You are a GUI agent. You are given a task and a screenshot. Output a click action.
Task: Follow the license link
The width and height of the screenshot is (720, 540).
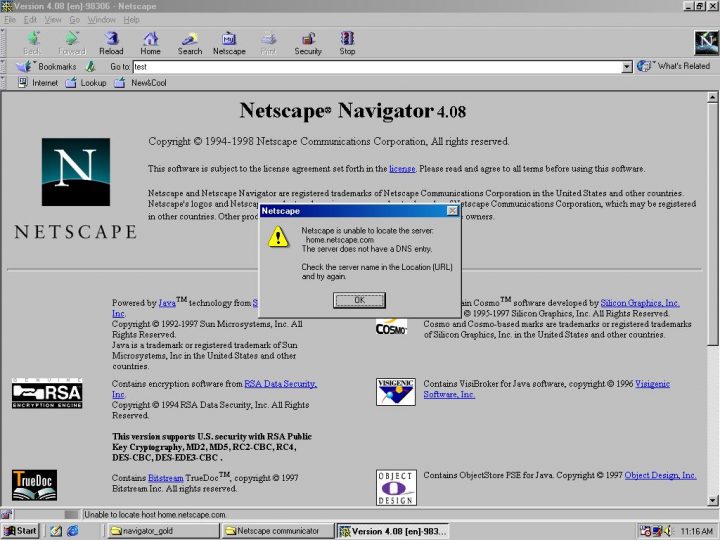402,169
